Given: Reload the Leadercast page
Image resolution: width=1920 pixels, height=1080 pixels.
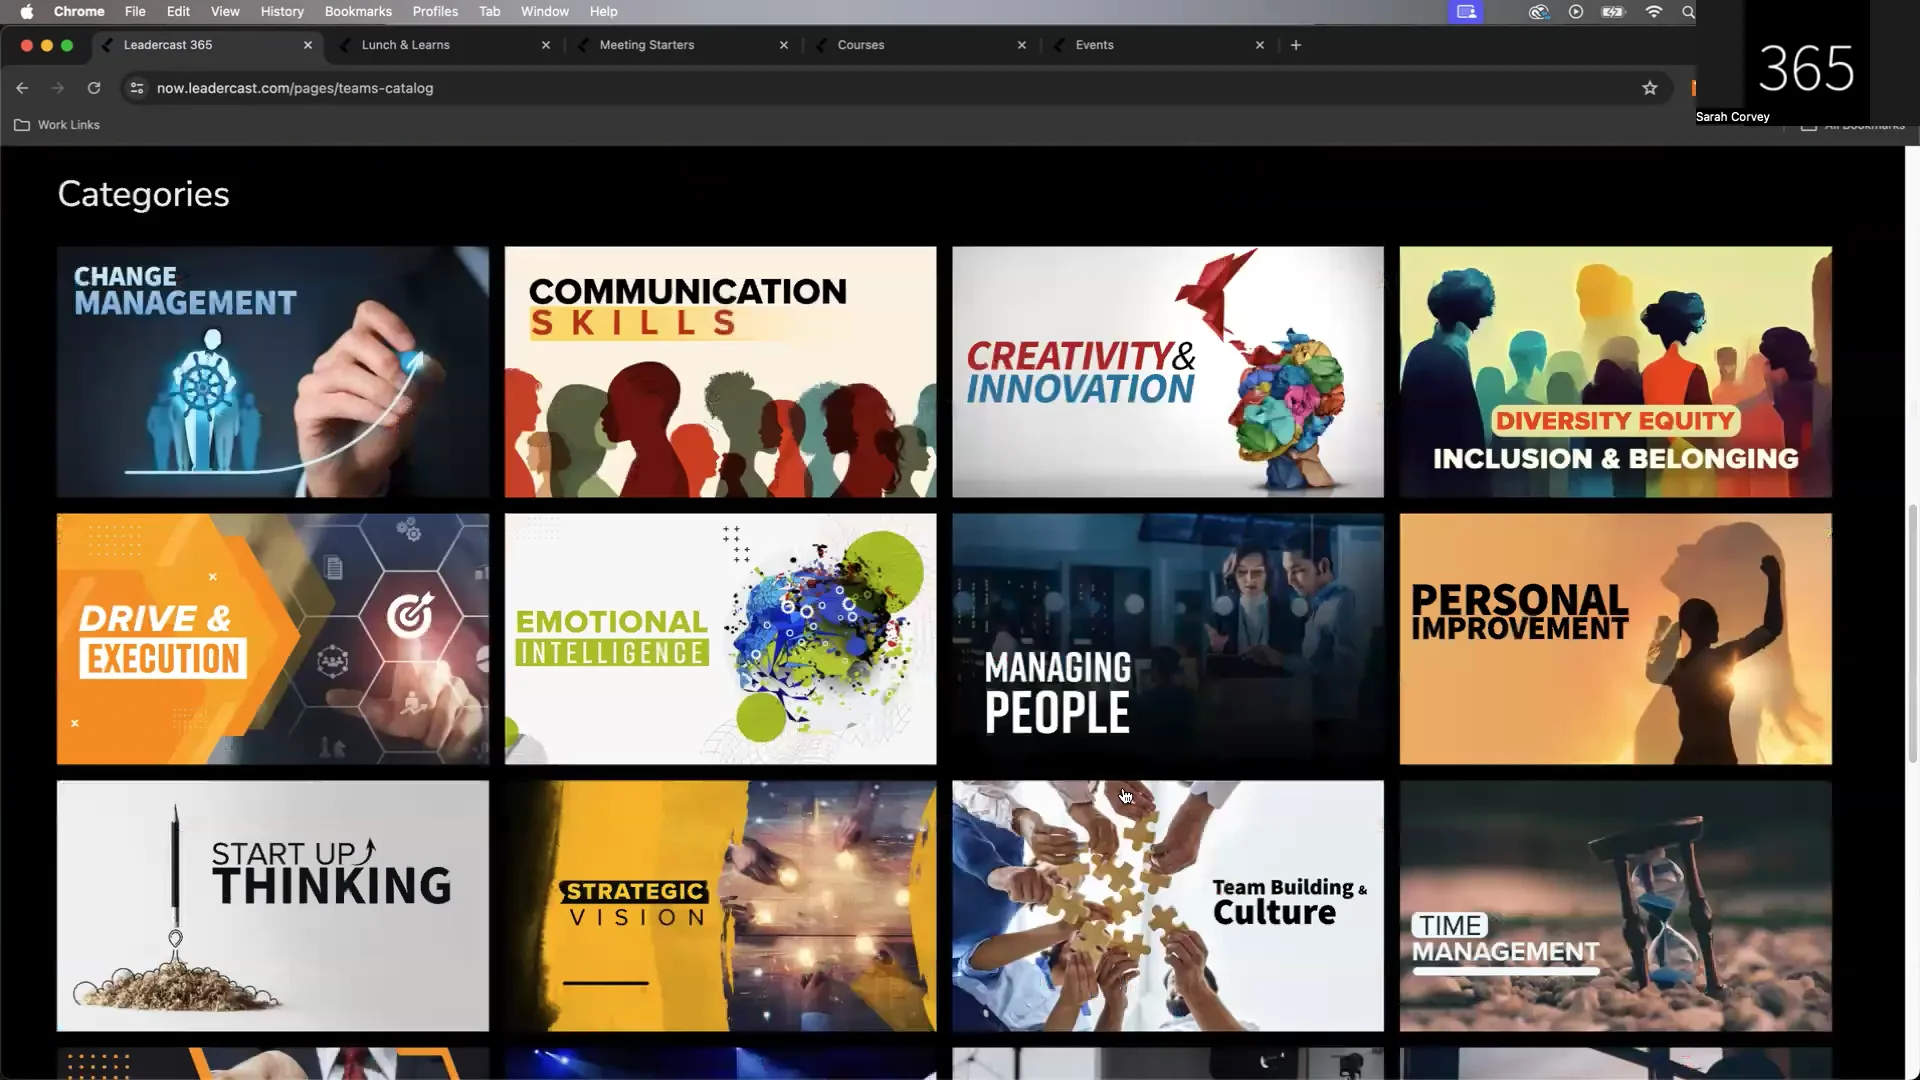Looking at the screenshot, I should pyautogui.click(x=94, y=88).
